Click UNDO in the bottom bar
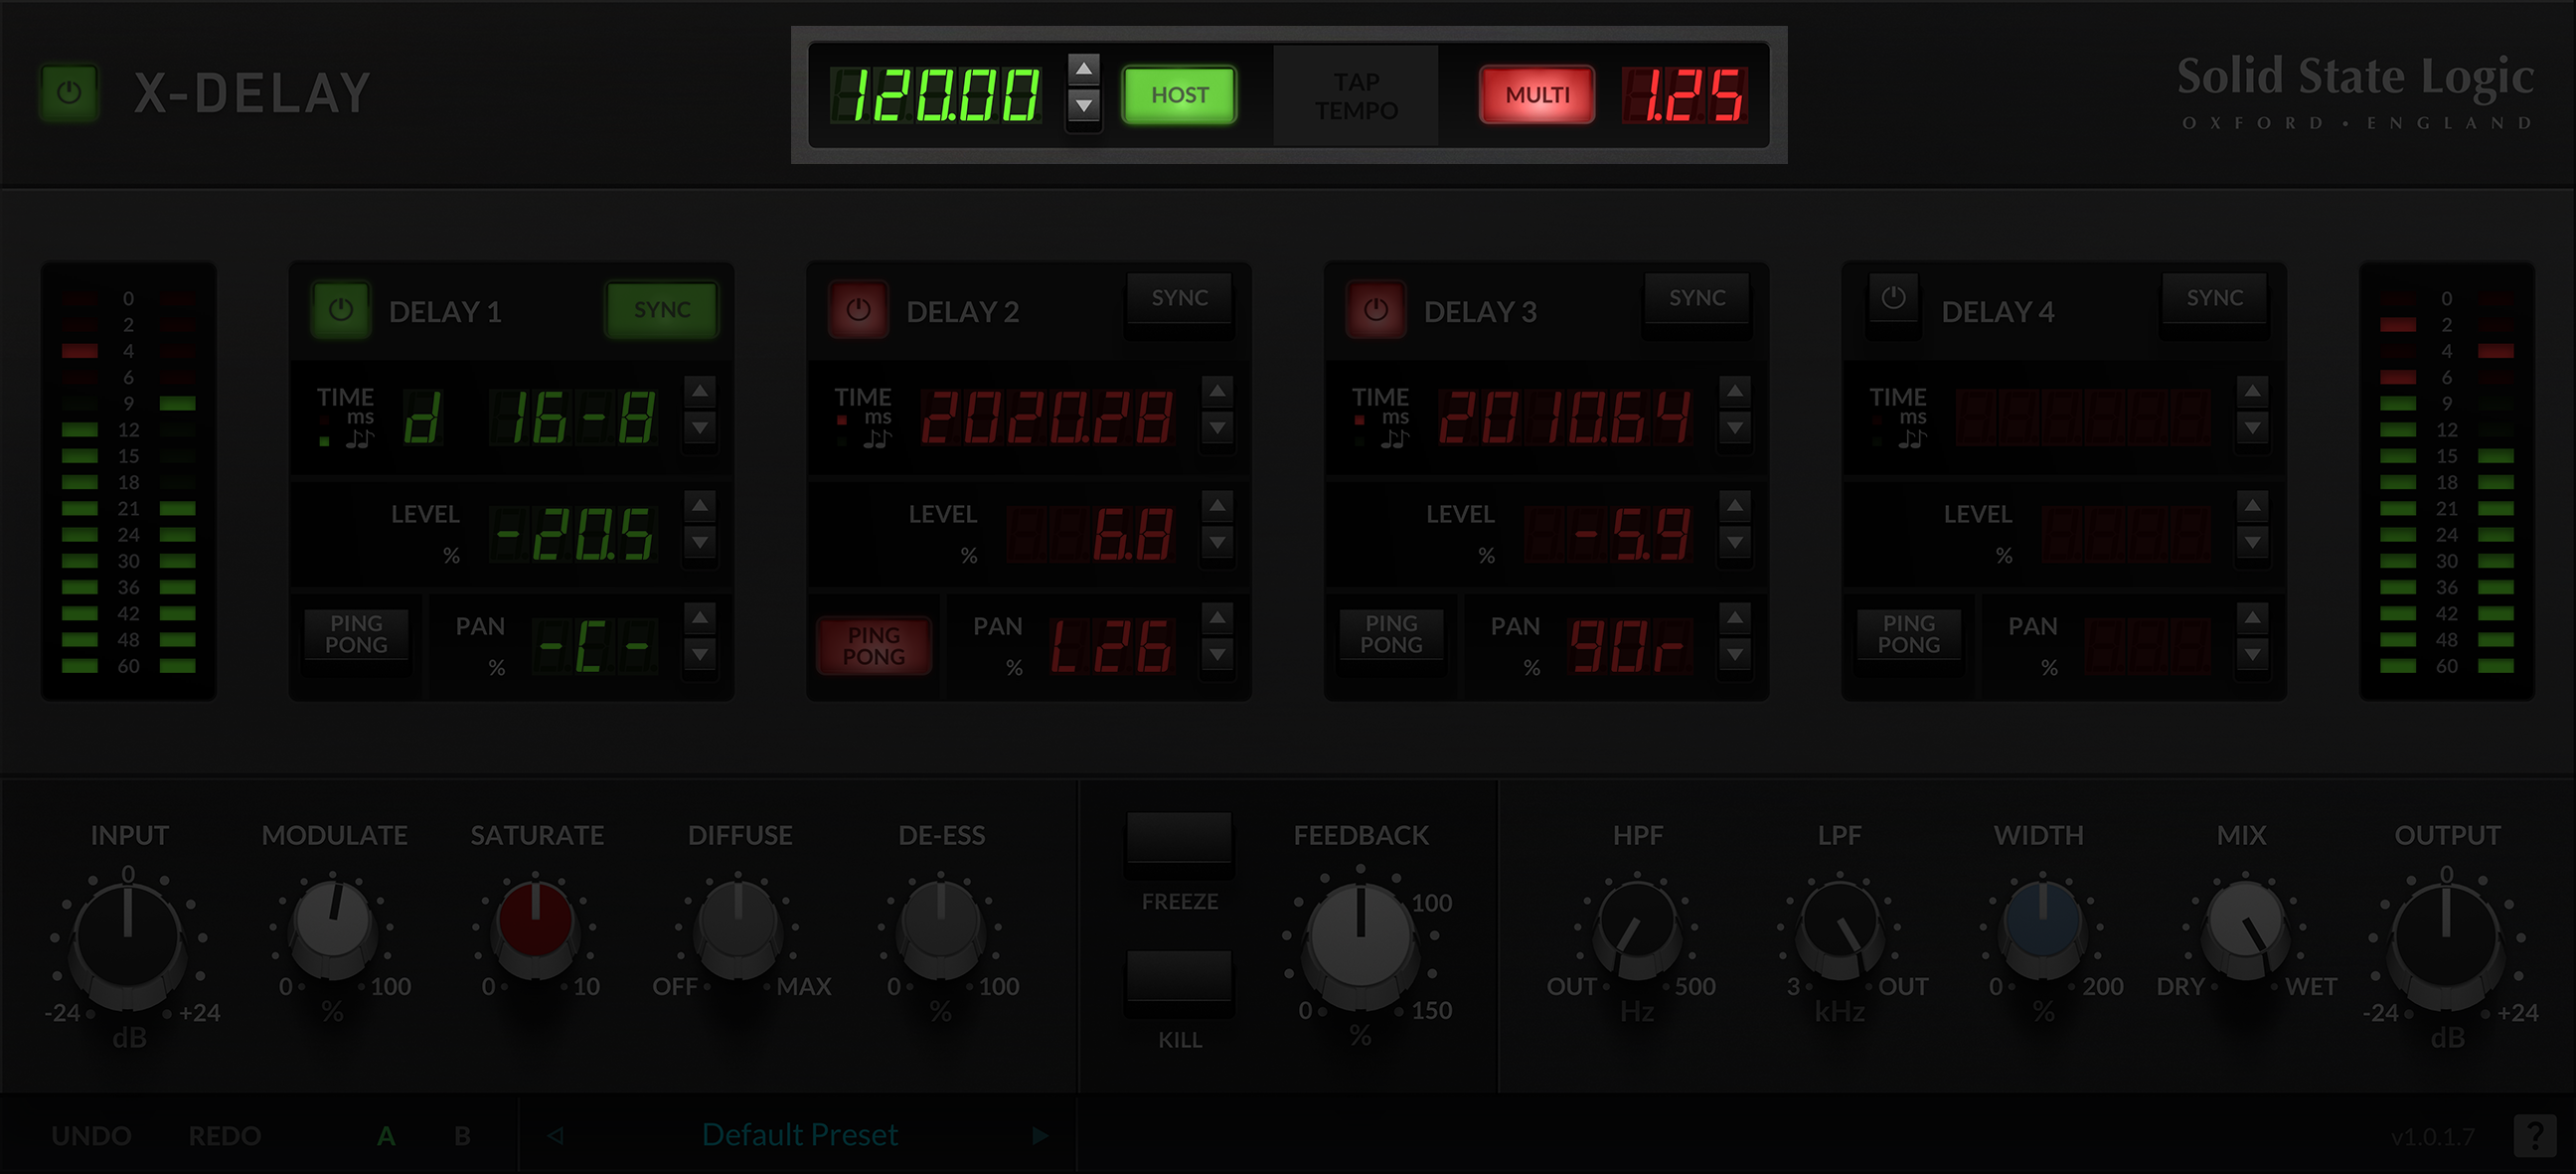Viewport: 2576px width, 1174px height. (91, 1136)
